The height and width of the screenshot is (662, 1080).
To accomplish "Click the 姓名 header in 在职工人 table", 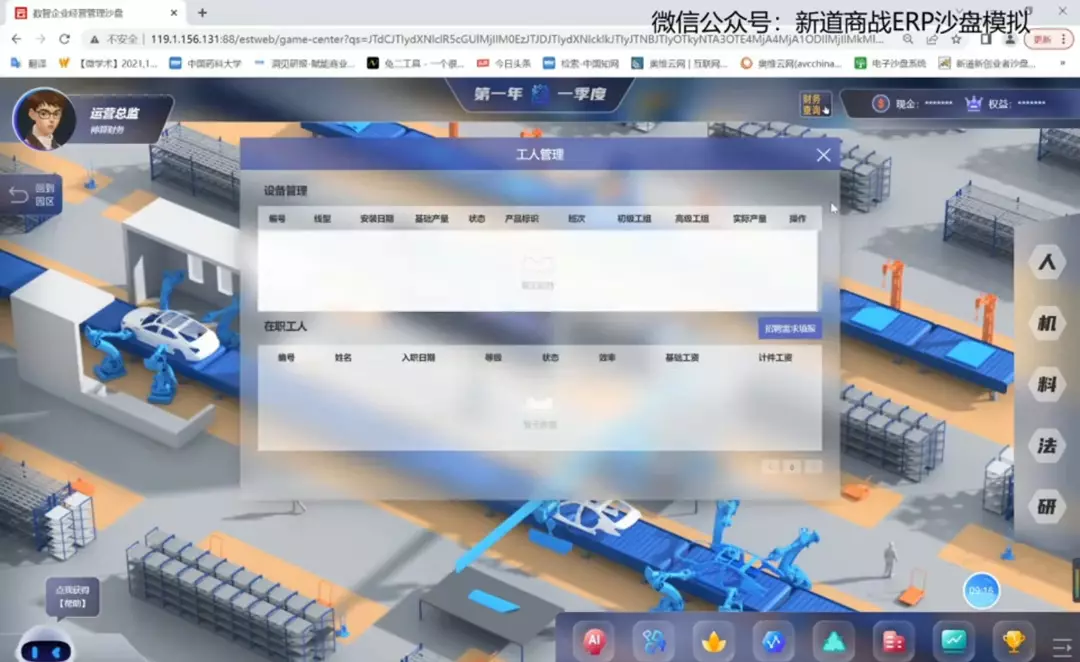I will (343, 358).
